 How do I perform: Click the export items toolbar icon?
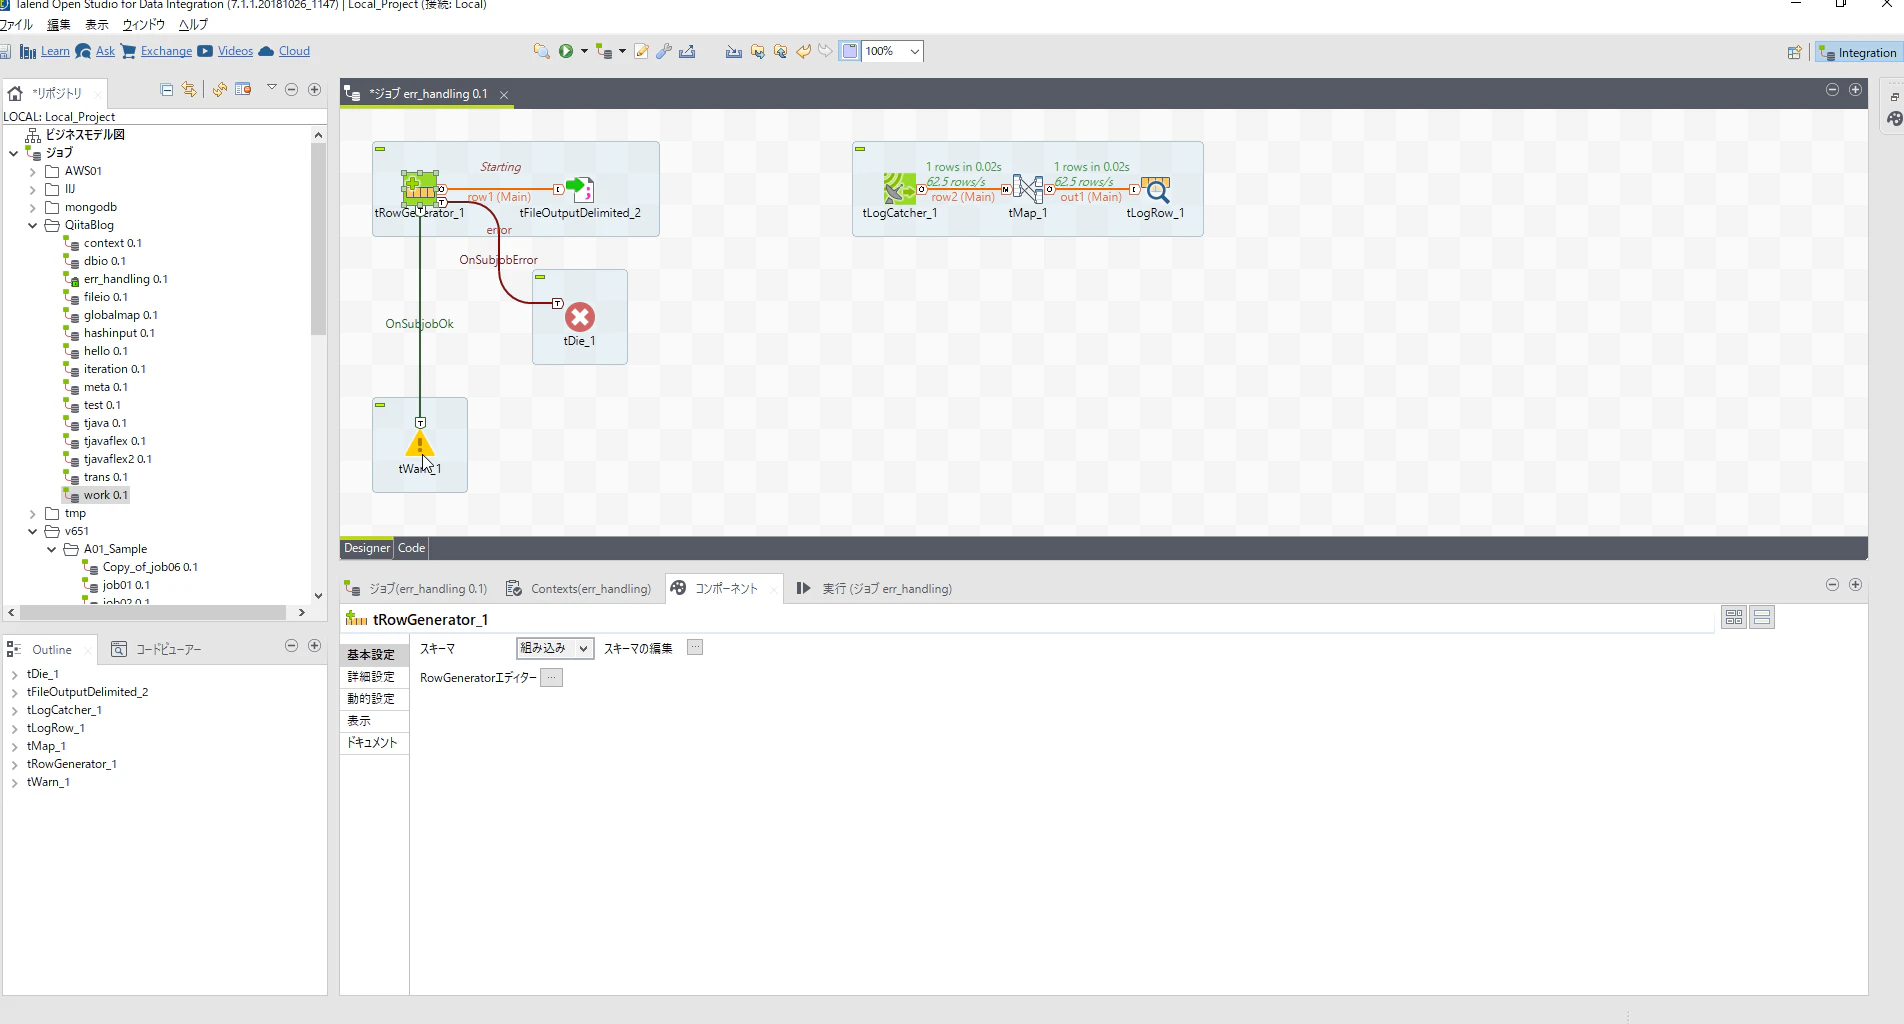pyautogui.click(x=687, y=51)
